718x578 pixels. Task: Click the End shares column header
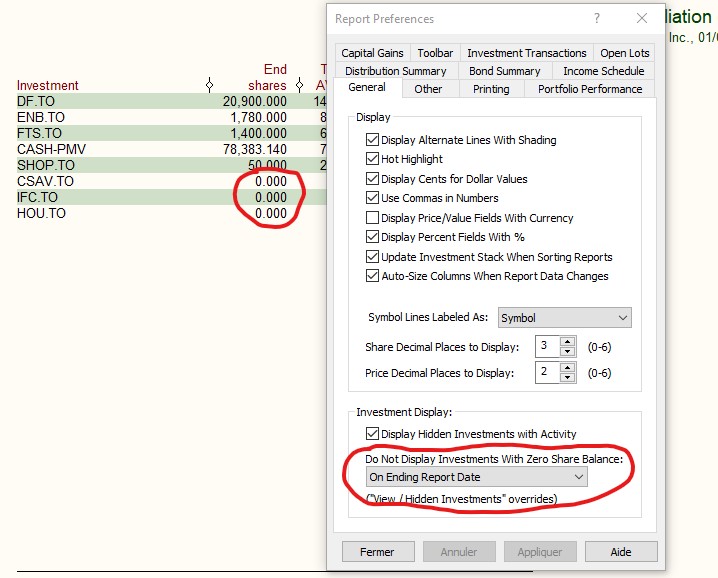267,77
